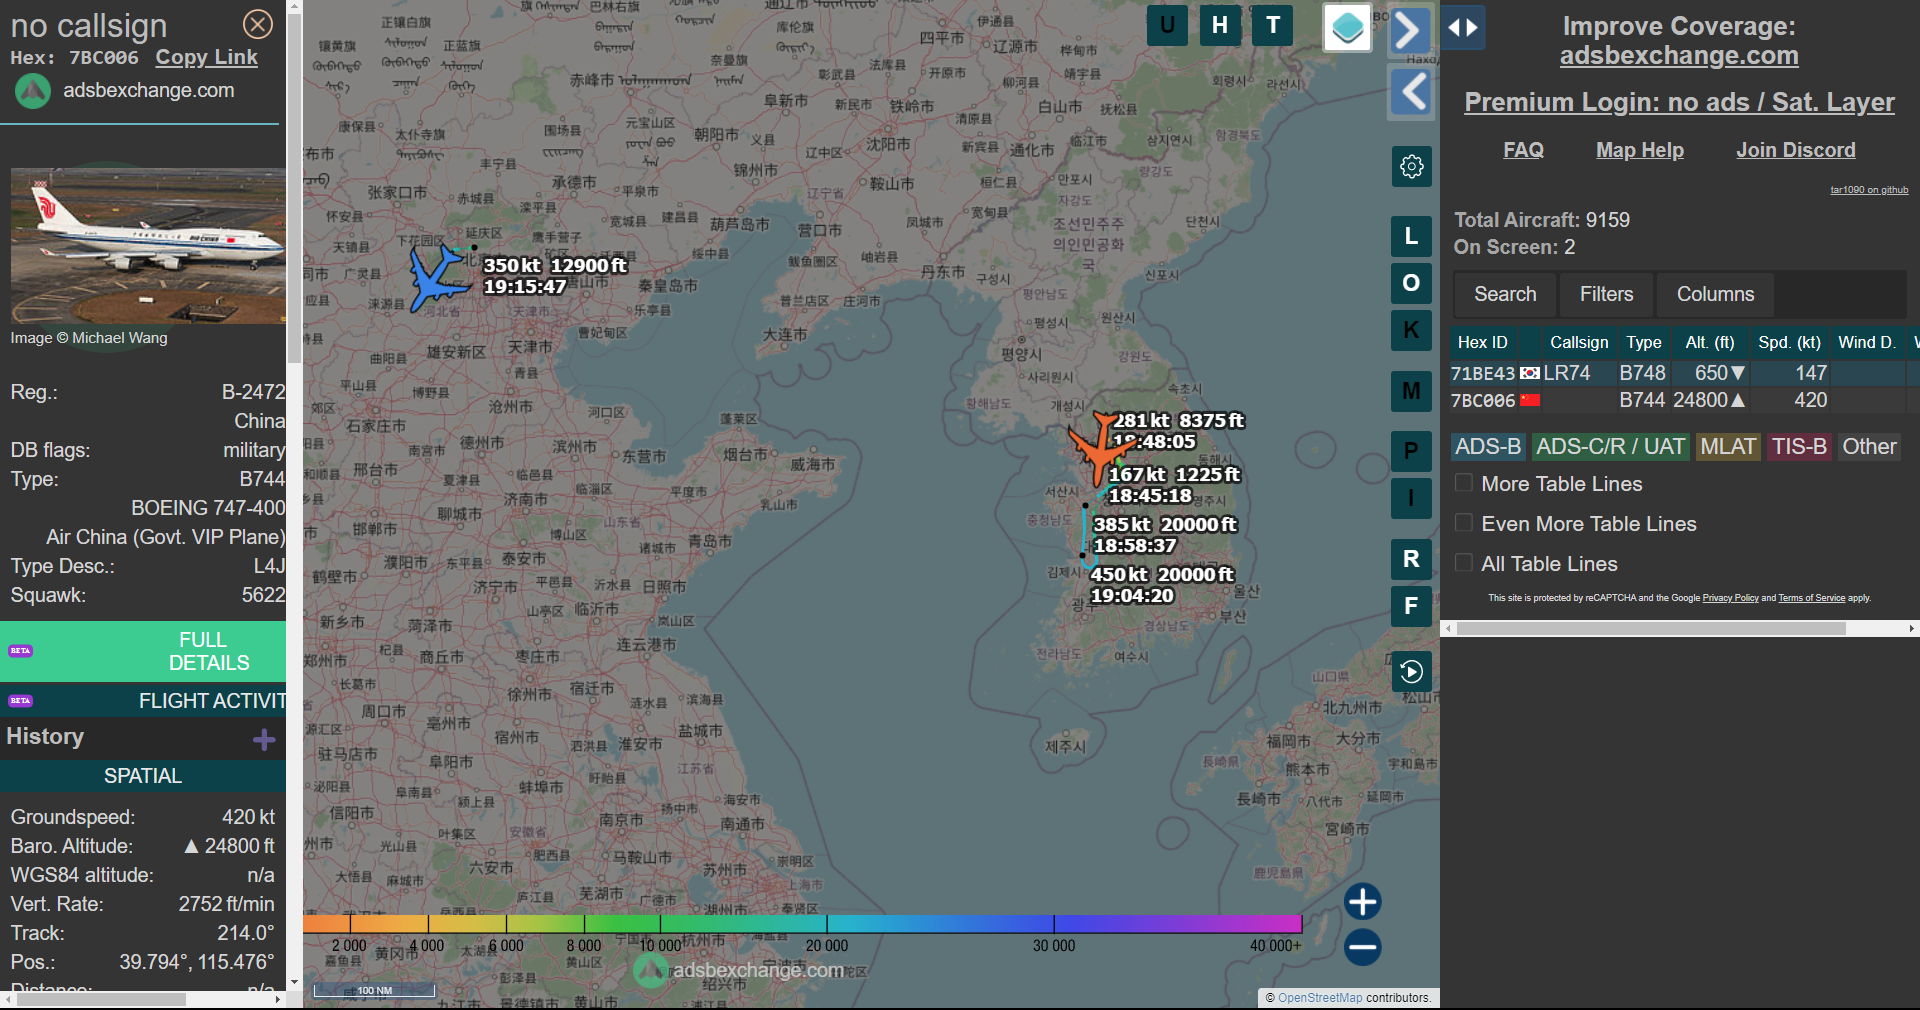Viewport: 1920px width, 1010px height.
Task: Toggle Other source filter
Action: coord(1869,447)
